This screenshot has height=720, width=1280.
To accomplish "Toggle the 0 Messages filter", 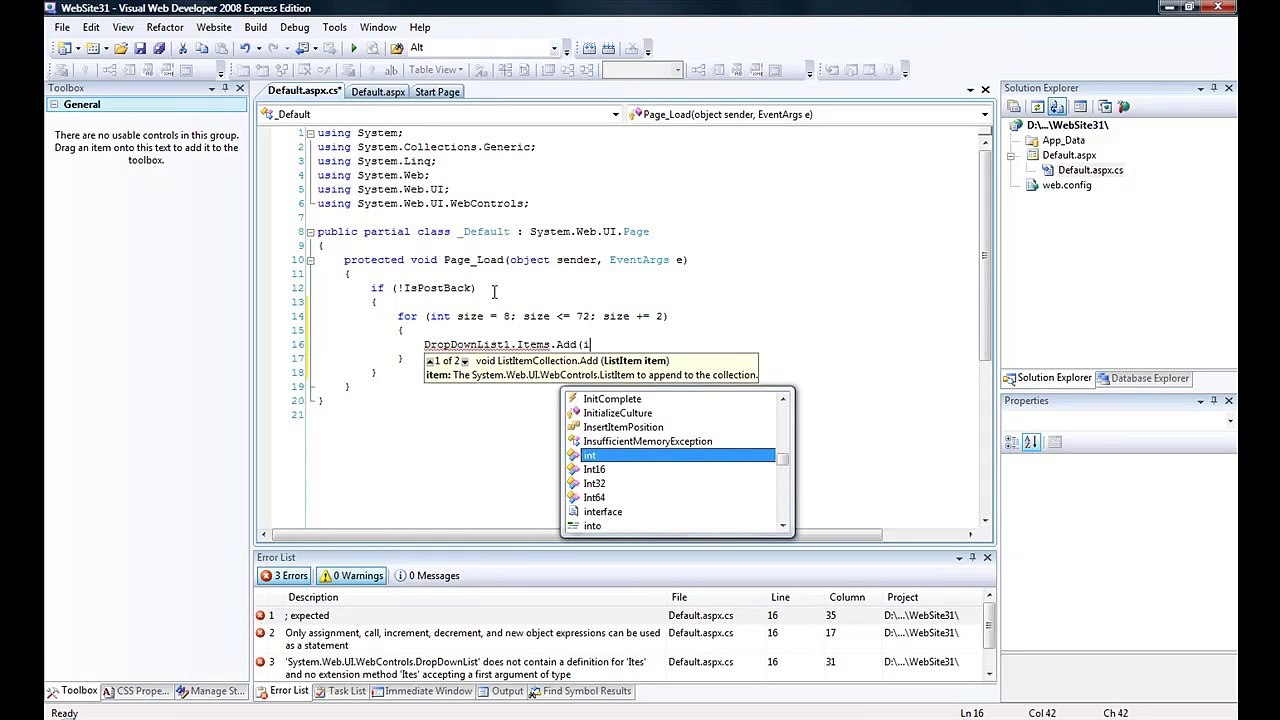I will [427, 576].
